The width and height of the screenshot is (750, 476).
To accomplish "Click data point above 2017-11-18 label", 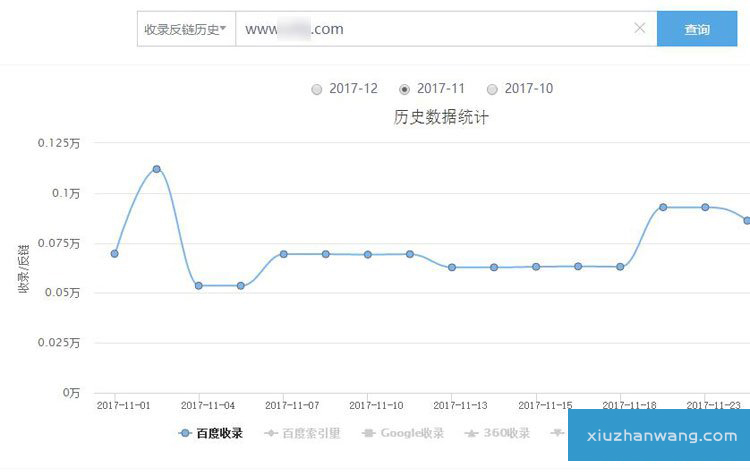I will click(x=620, y=267).
